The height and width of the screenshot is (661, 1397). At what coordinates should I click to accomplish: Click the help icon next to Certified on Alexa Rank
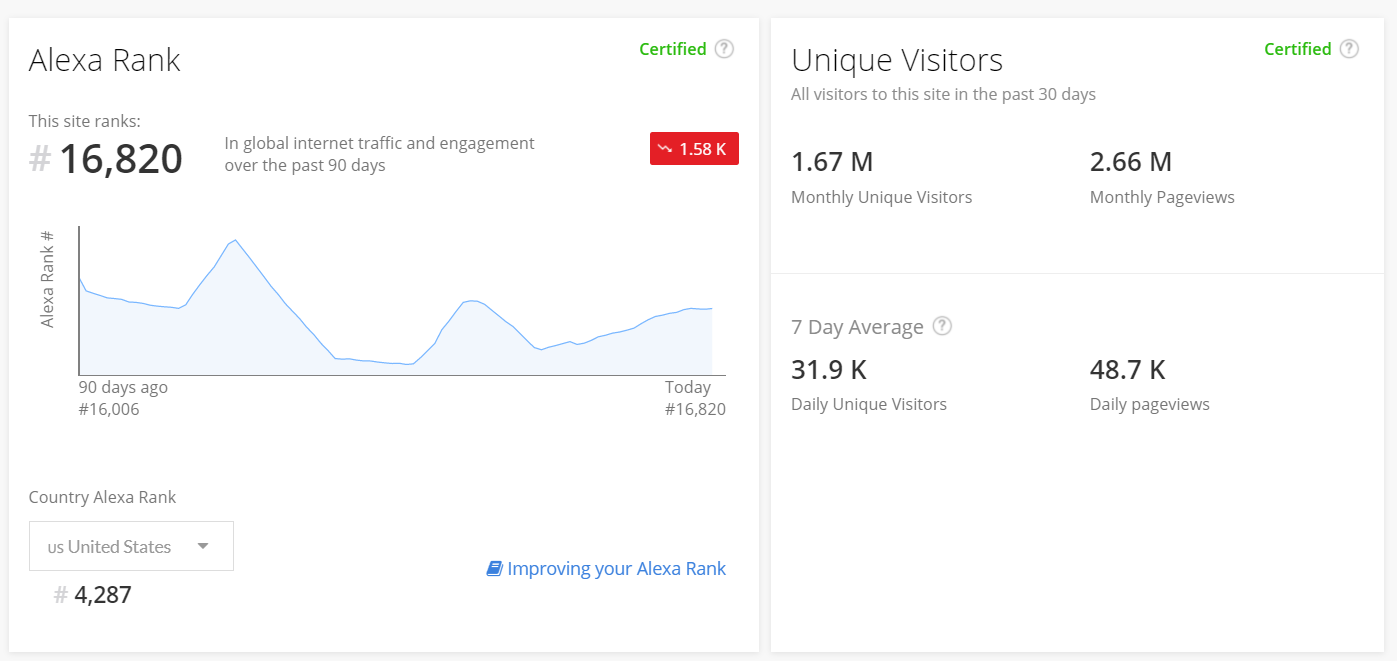pyautogui.click(x=724, y=48)
